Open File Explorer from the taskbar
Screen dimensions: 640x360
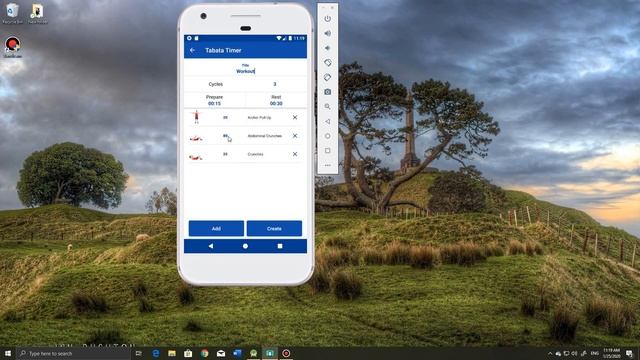pos(172,353)
